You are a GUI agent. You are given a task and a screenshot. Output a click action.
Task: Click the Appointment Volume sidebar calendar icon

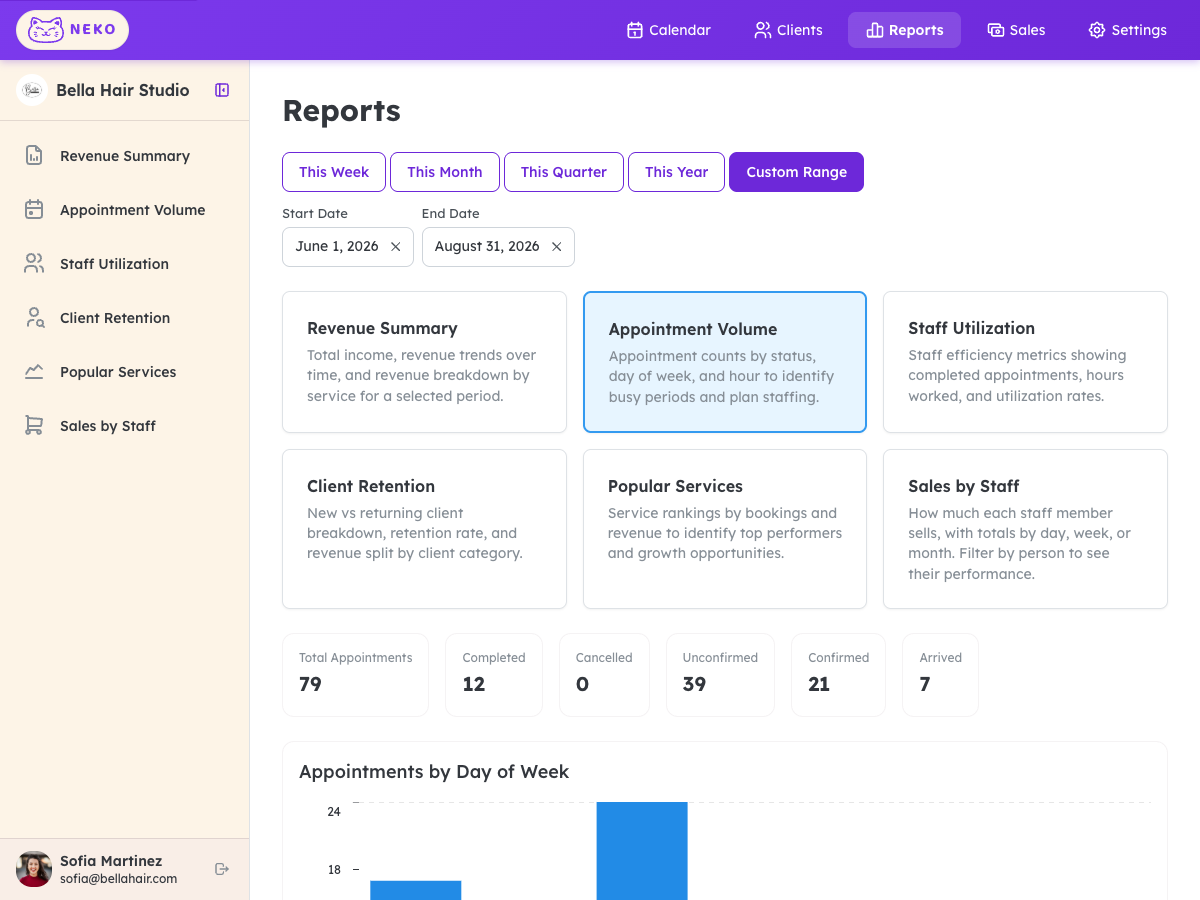tap(34, 209)
